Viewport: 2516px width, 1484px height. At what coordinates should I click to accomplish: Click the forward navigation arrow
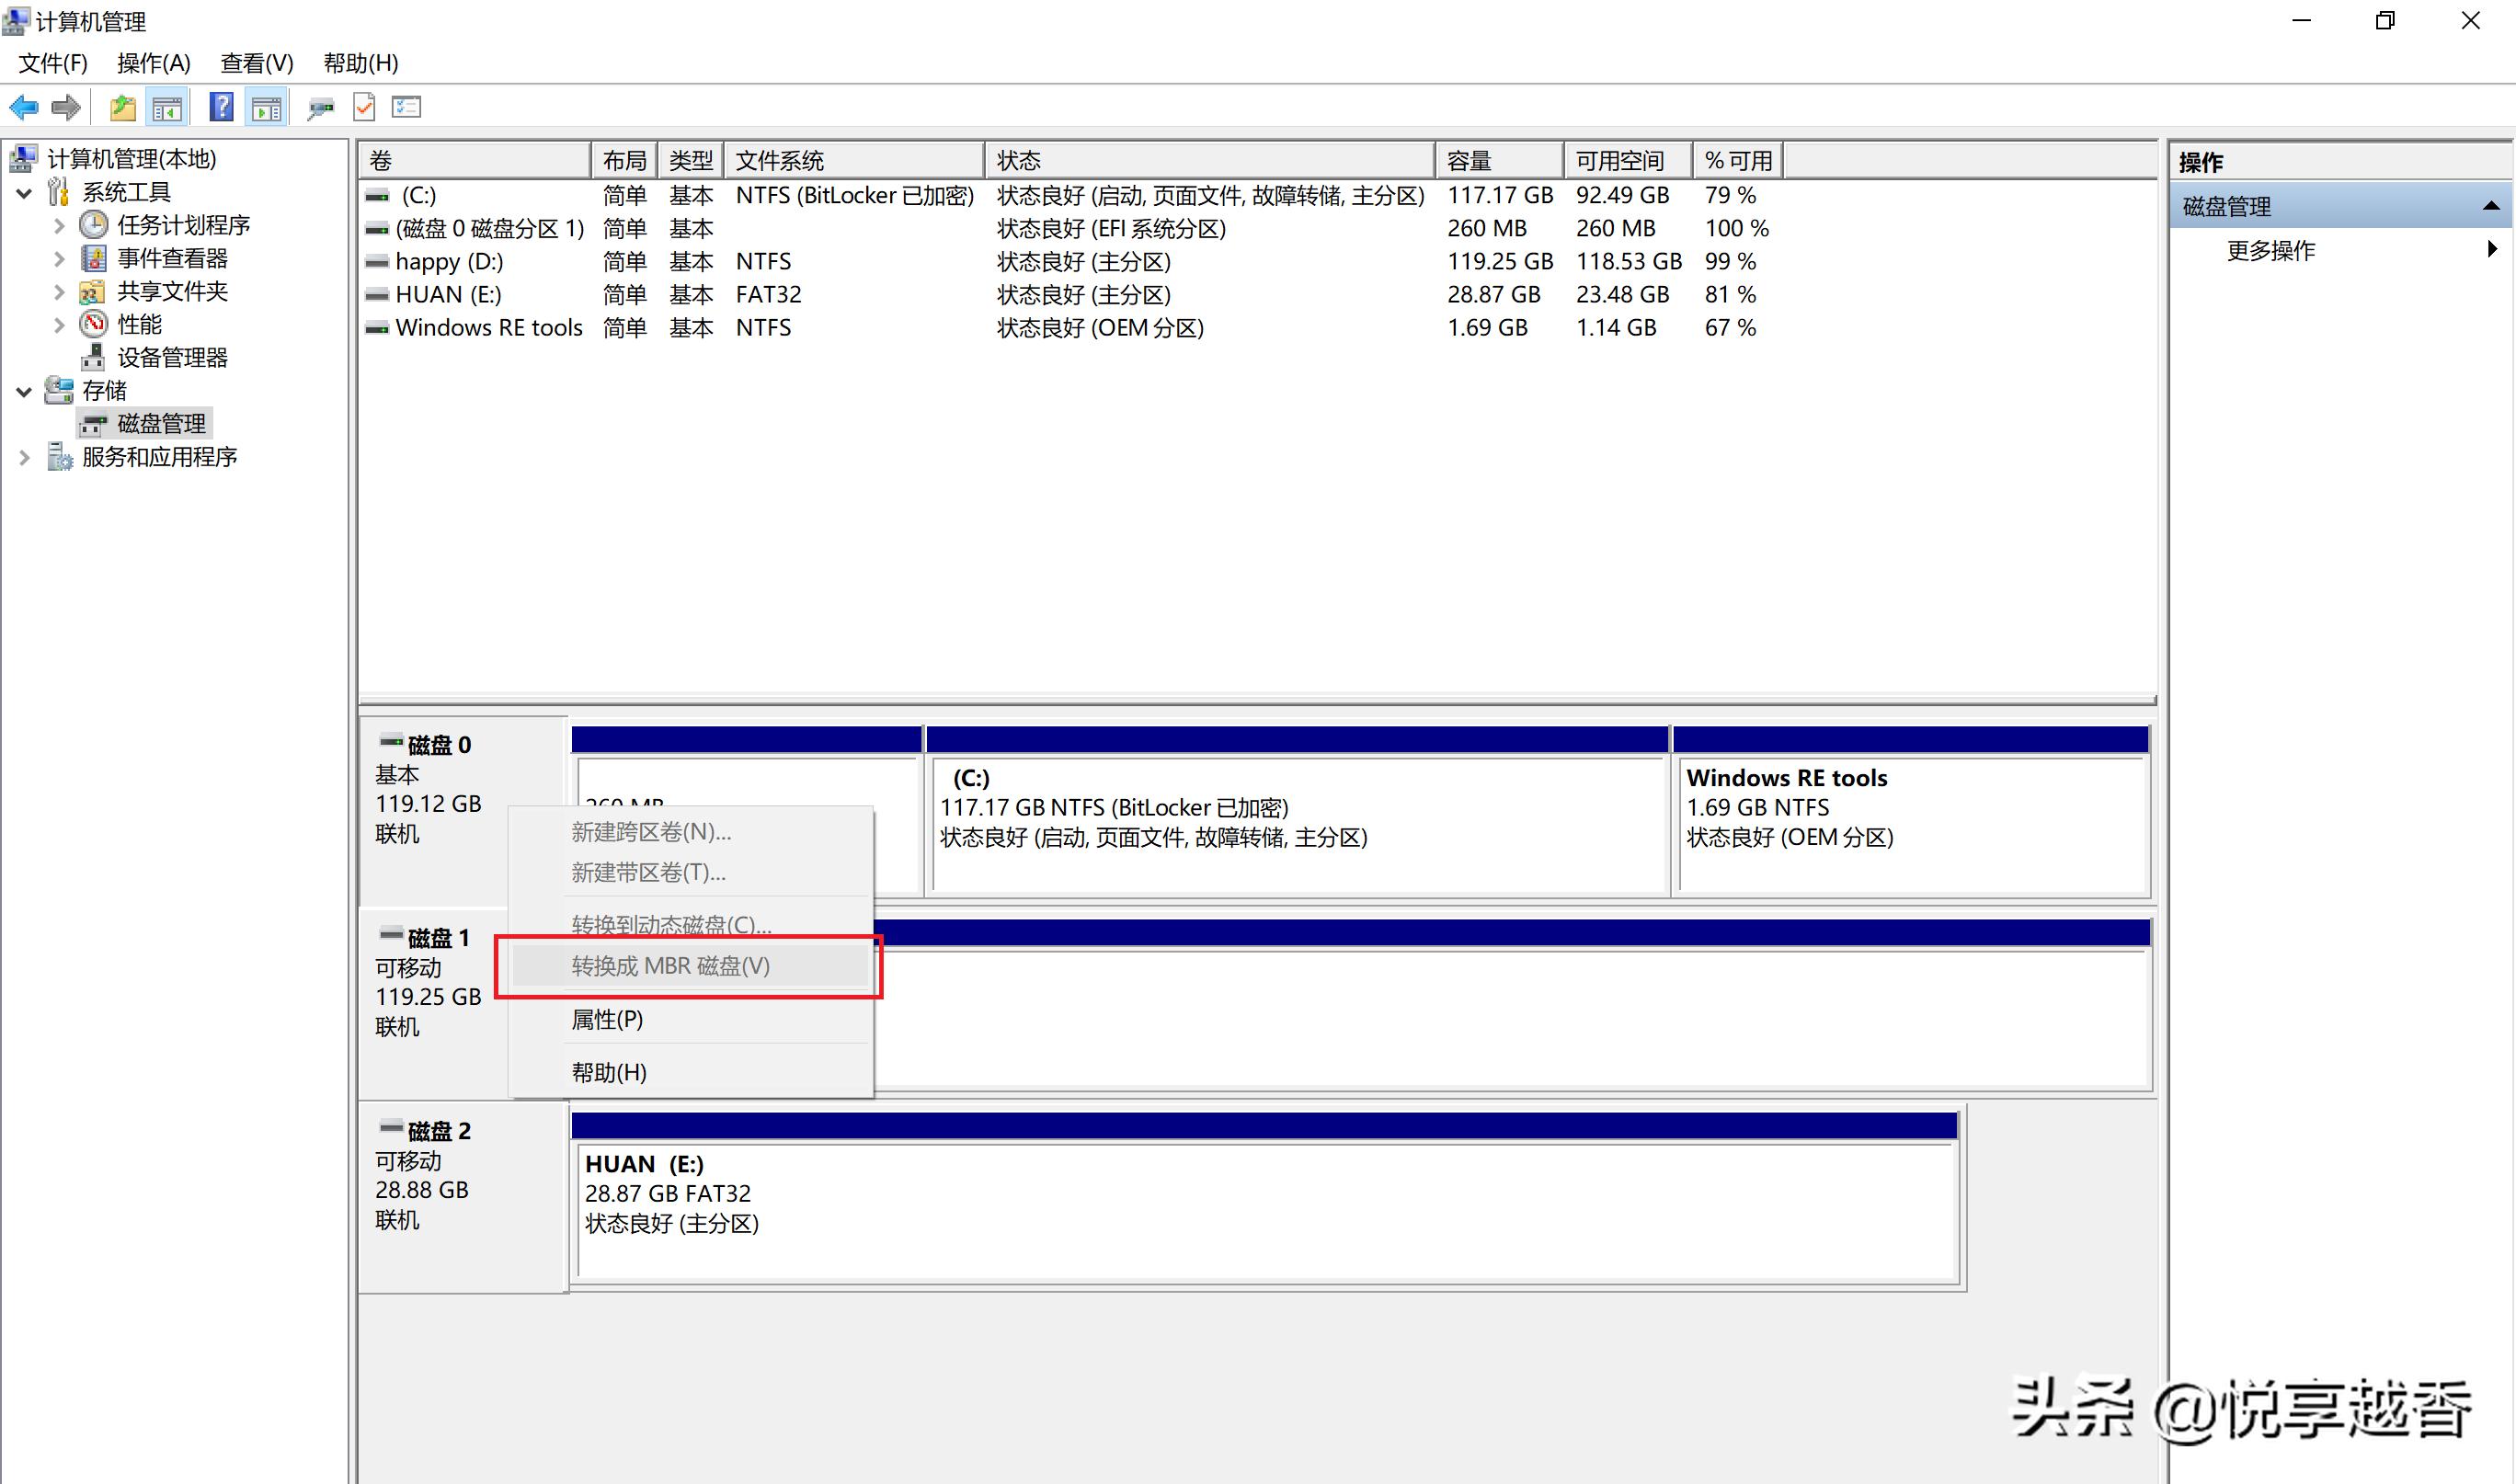66,107
